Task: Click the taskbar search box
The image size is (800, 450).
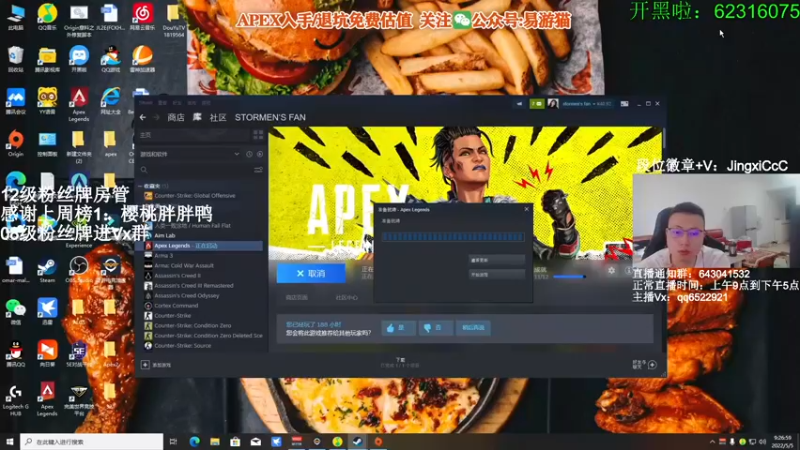Action: pos(92,442)
